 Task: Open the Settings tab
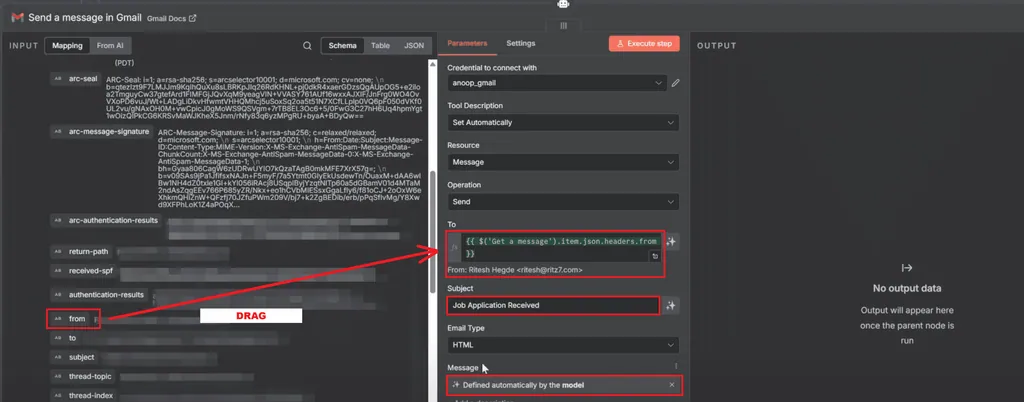coord(520,43)
